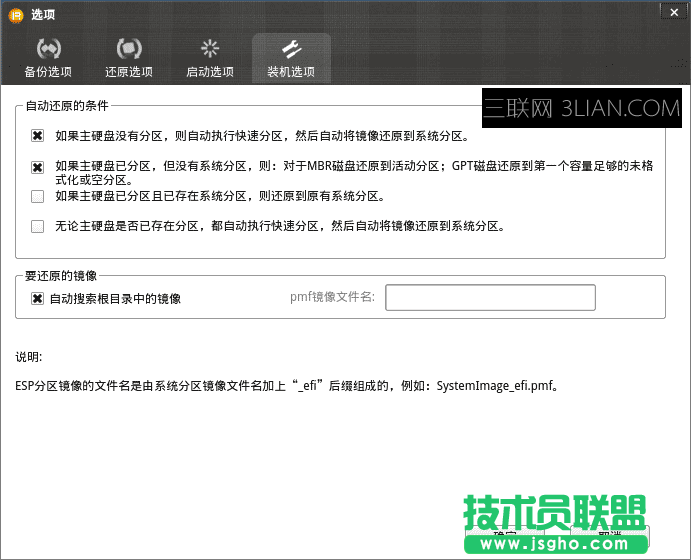Click the install options (装机选项) wrench icon
This screenshot has height=560, width=691.
[x=291, y=48]
